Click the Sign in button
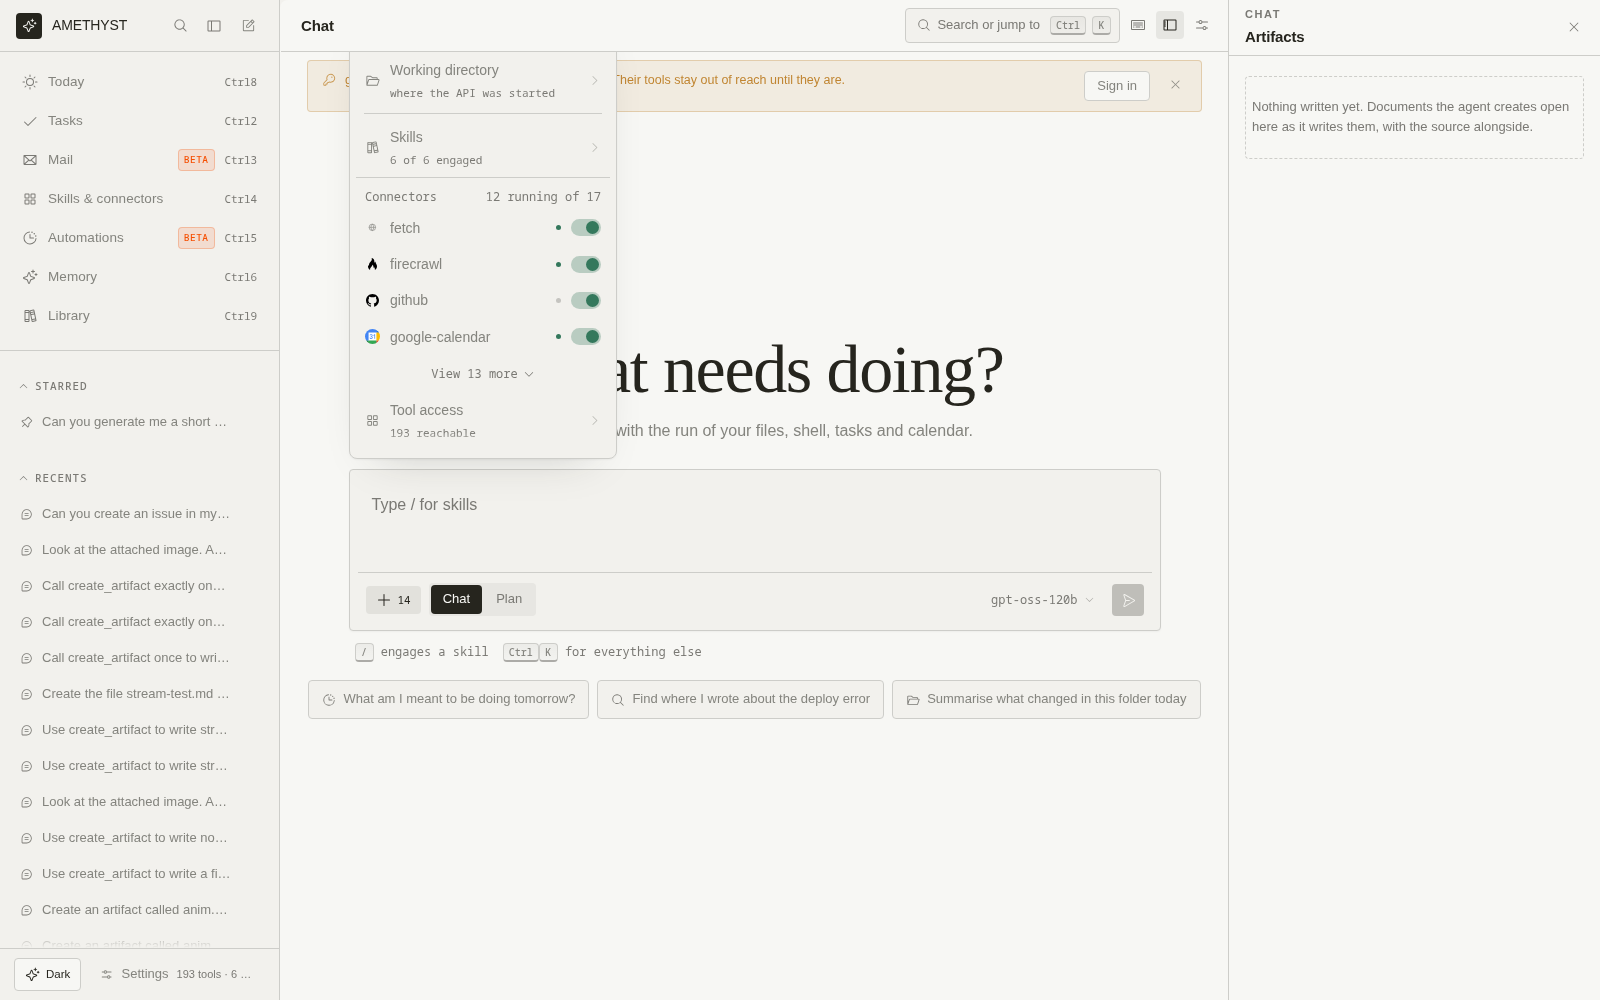 (1117, 86)
